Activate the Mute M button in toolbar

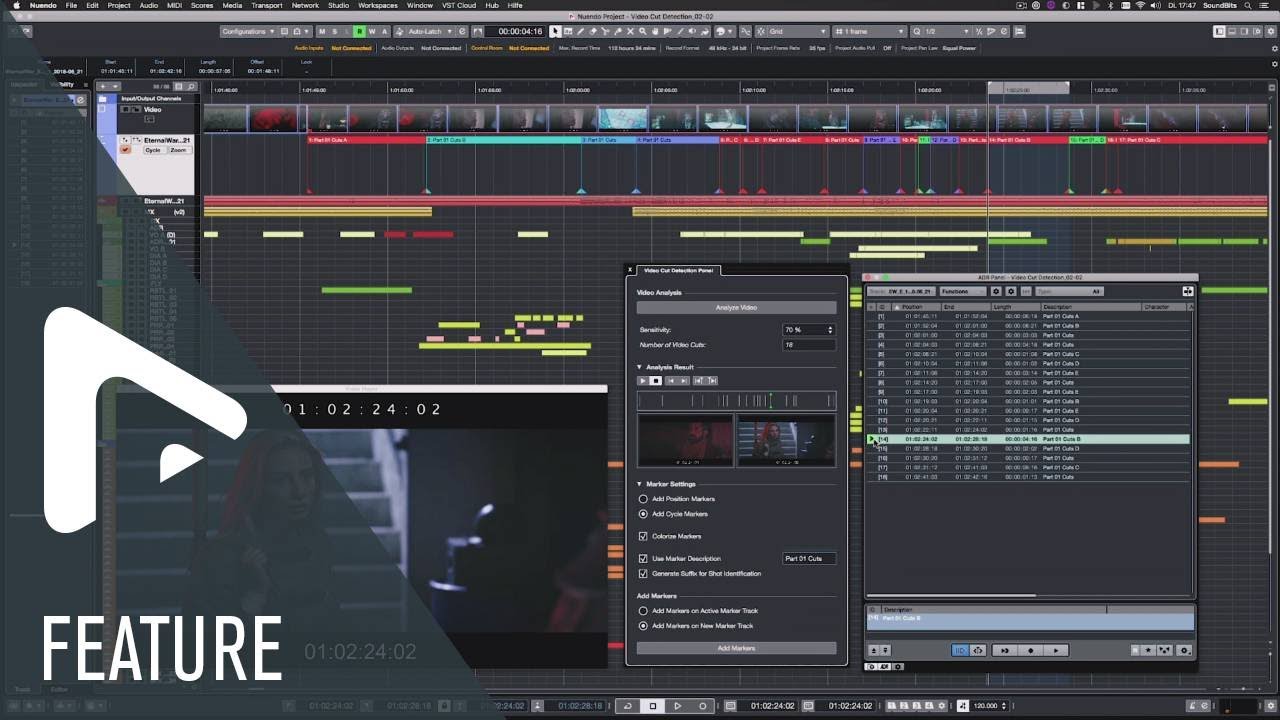tap(322, 31)
